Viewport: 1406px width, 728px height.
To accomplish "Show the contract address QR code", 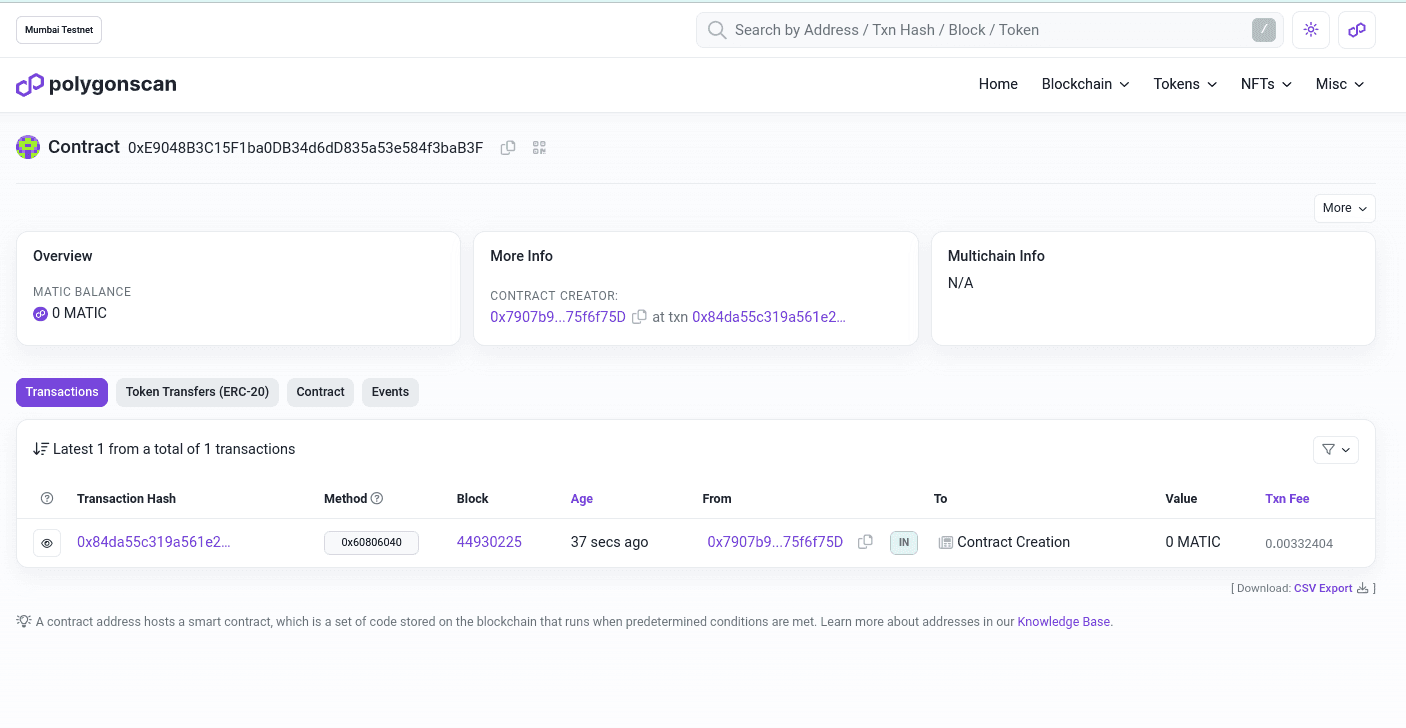I will pyautogui.click(x=539, y=148).
